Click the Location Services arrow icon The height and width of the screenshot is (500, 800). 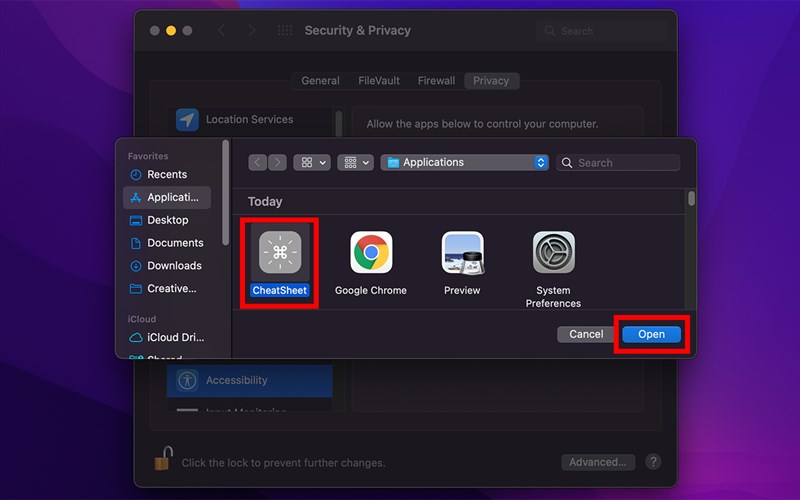pos(187,120)
